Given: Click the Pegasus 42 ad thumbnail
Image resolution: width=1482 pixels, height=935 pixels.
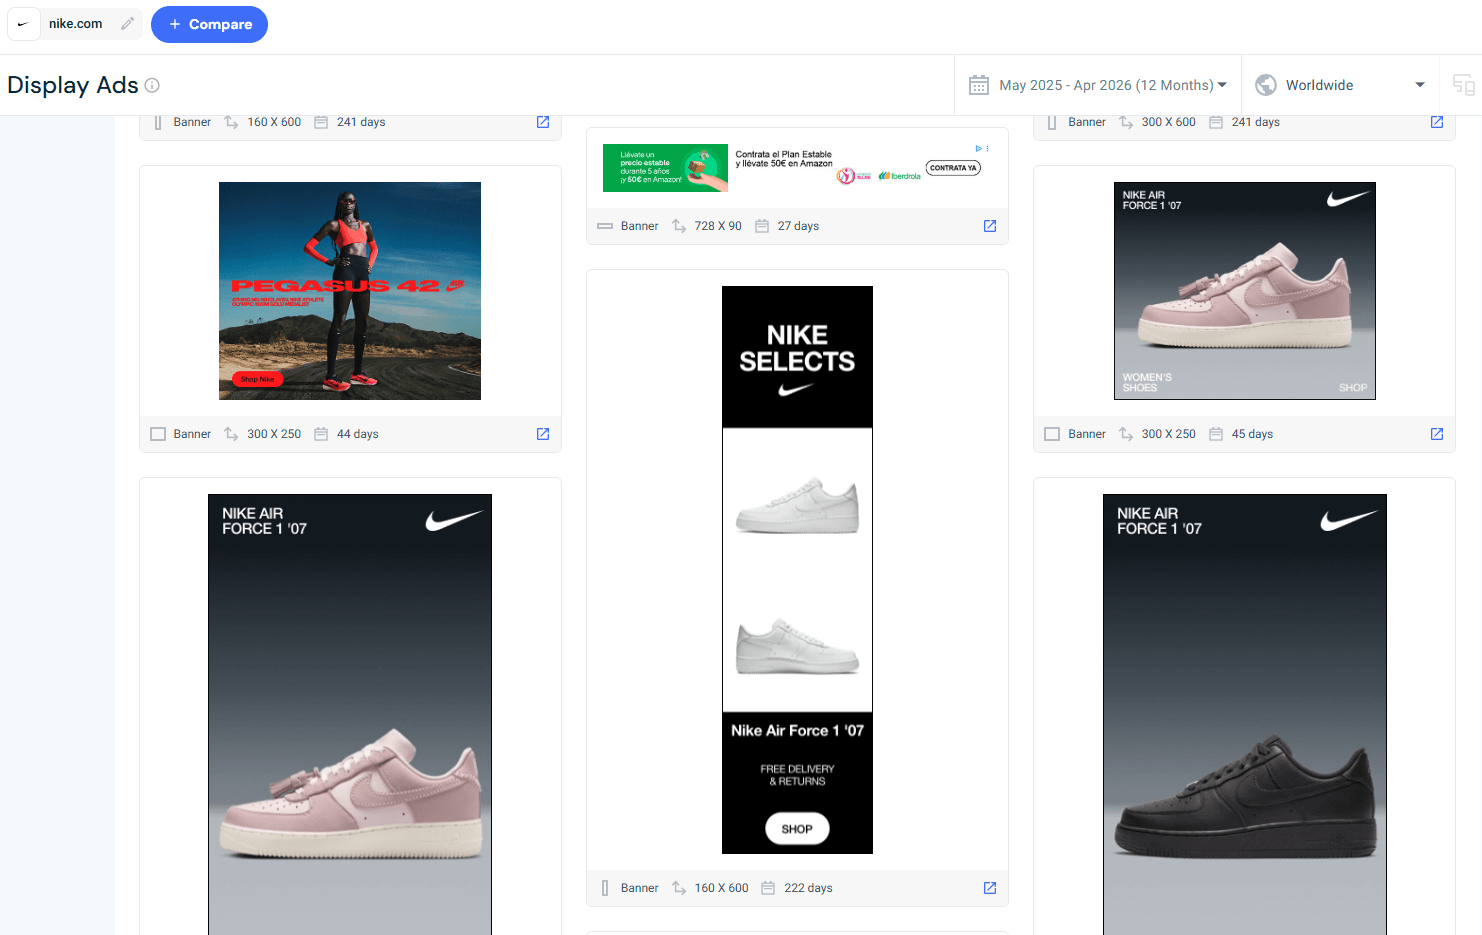Looking at the screenshot, I should (x=350, y=291).
